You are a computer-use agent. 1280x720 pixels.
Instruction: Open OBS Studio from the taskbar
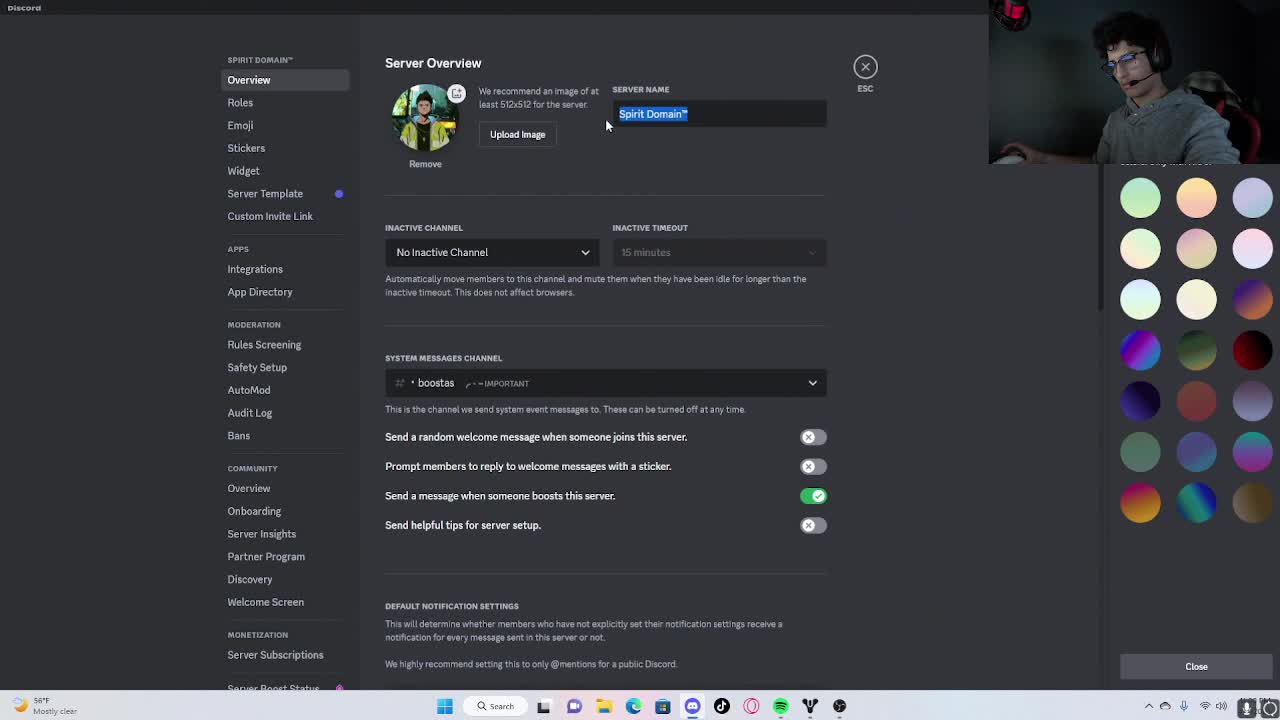tap(840, 706)
